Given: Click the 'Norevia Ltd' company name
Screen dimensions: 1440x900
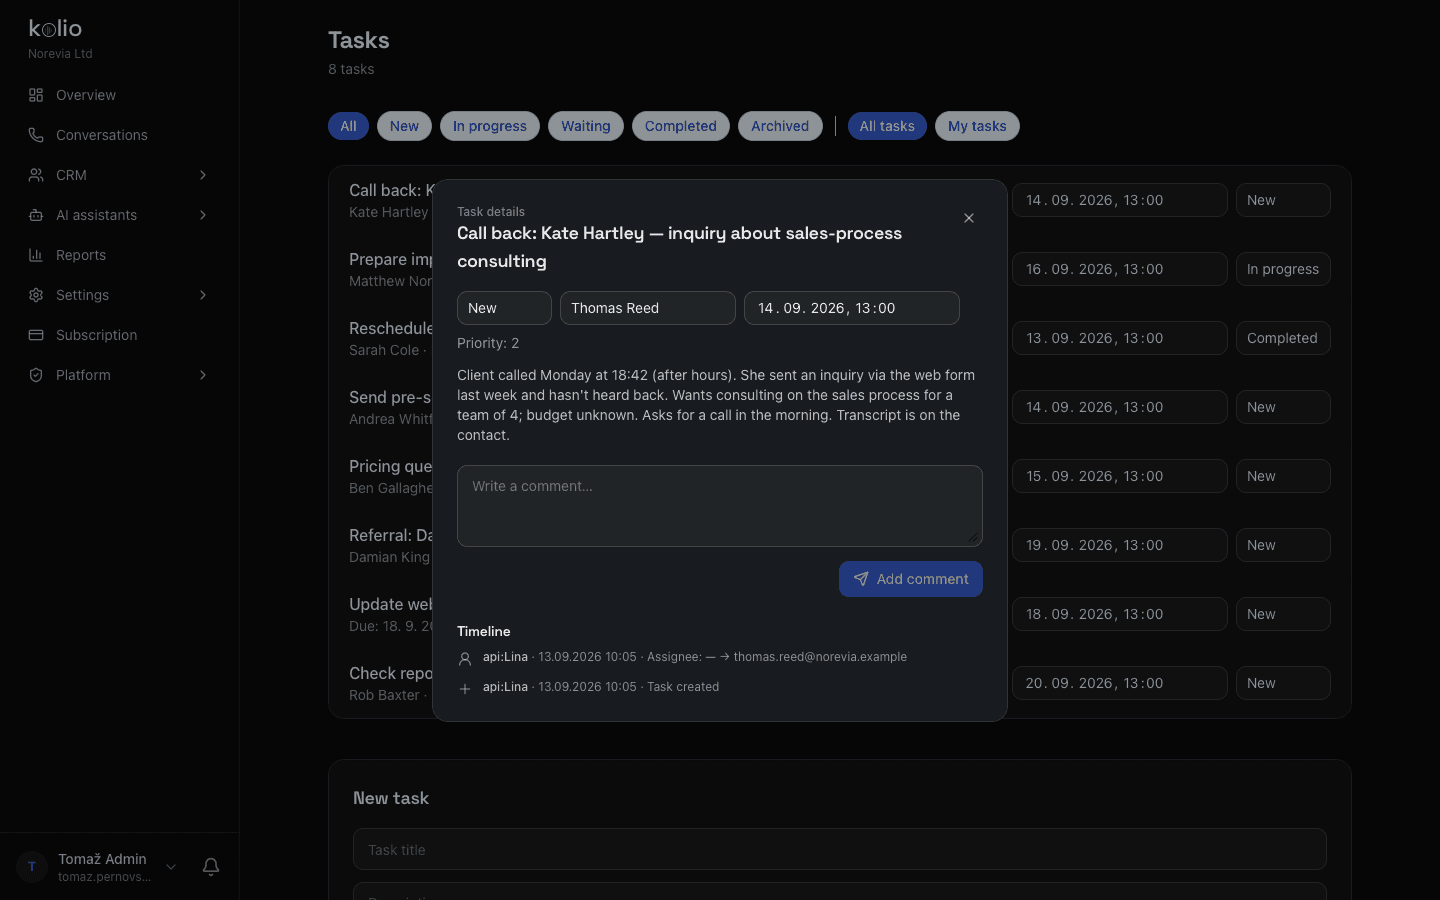Looking at the screenshot, I should click(x=60, y=54).
